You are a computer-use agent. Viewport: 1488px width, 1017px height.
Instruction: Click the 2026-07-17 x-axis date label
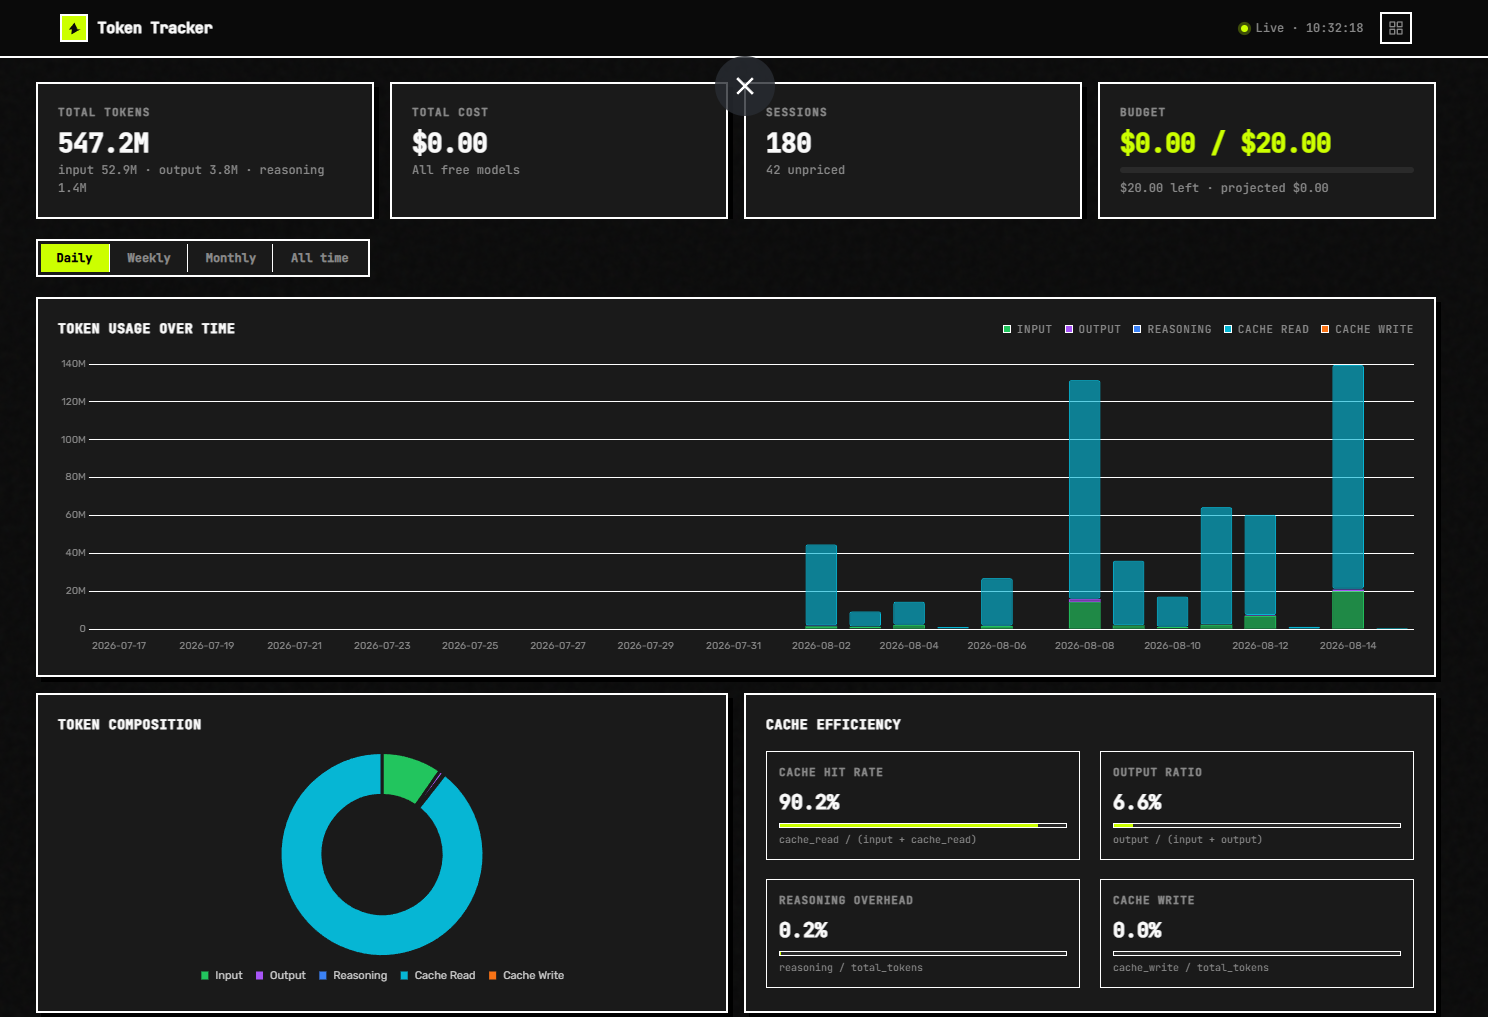tap(119, 646)
